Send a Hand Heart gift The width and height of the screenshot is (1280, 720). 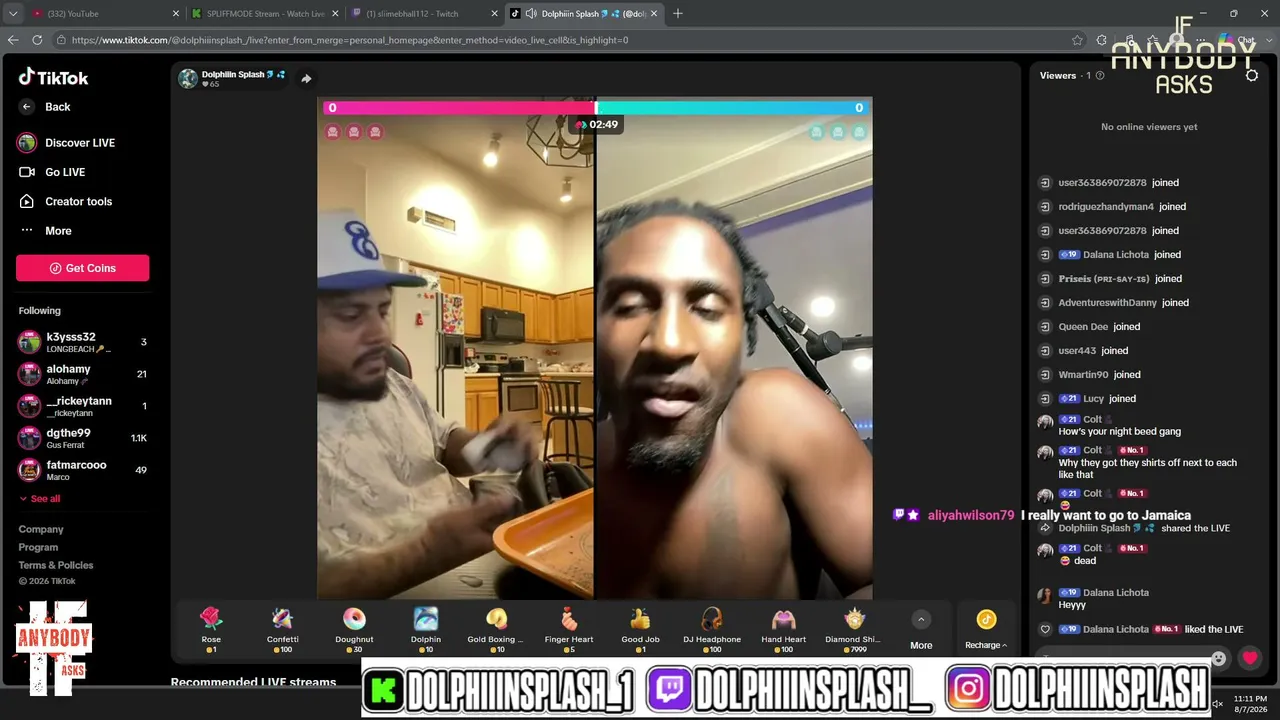(x=783, y=629)
